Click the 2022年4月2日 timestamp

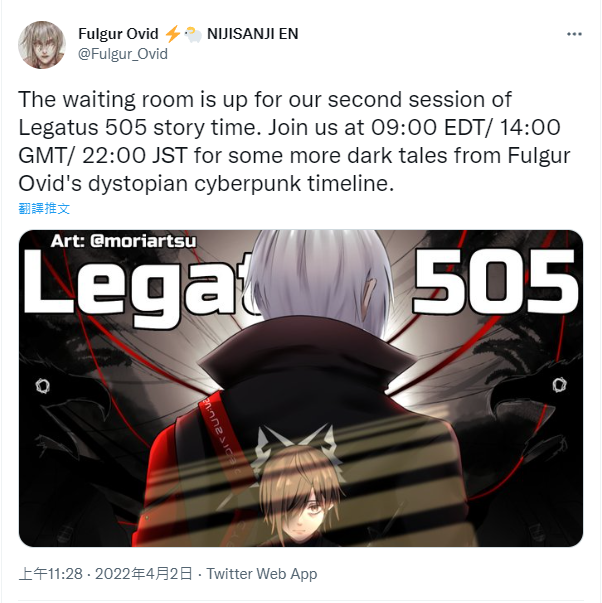[143, 574]
